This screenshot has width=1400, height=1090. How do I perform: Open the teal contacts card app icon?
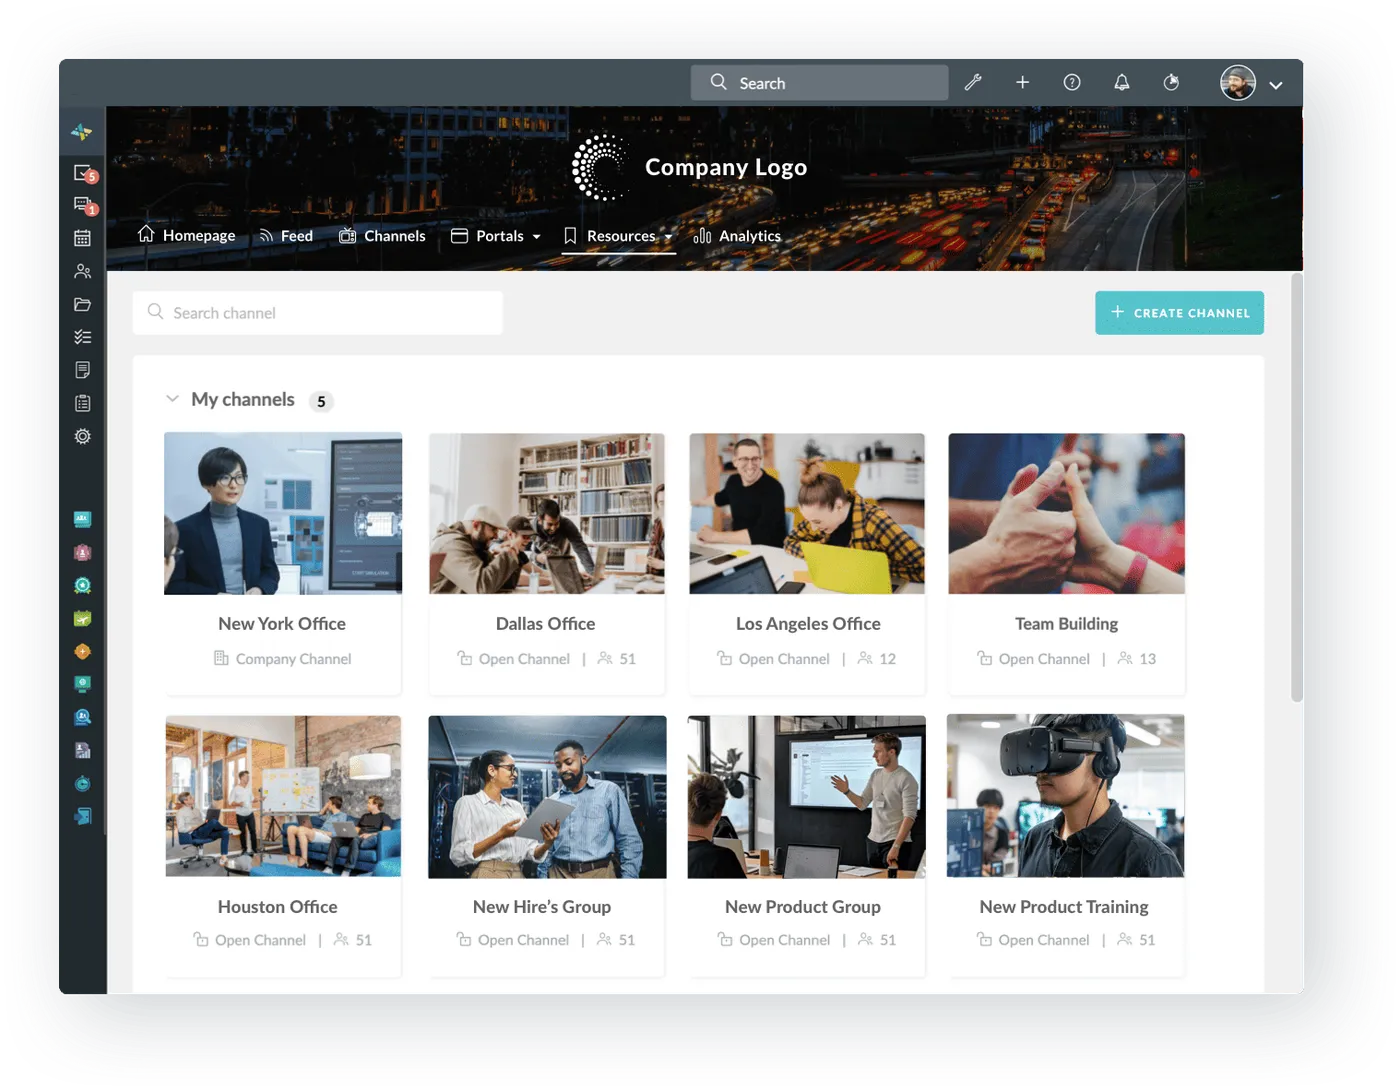pyautogui.click(x=82, y=519)
